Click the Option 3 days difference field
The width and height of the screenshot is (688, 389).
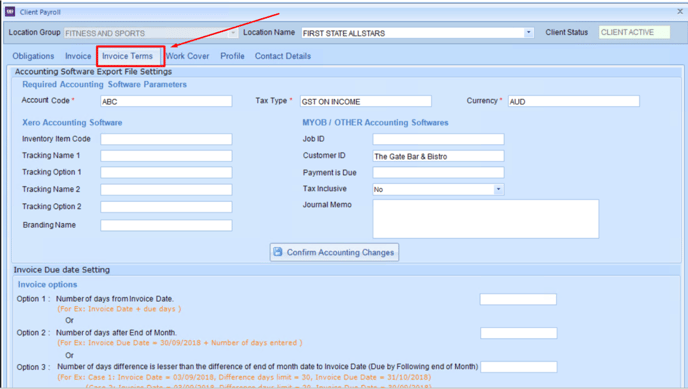[519, 367]
